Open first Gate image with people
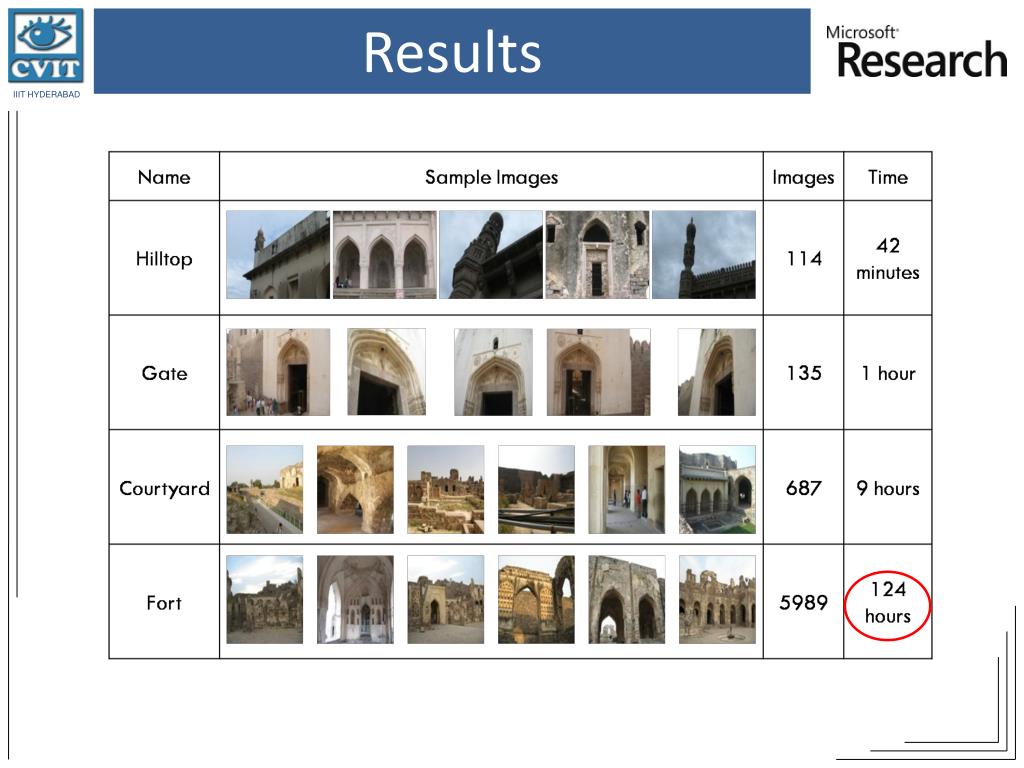 [x=278, y=372]
